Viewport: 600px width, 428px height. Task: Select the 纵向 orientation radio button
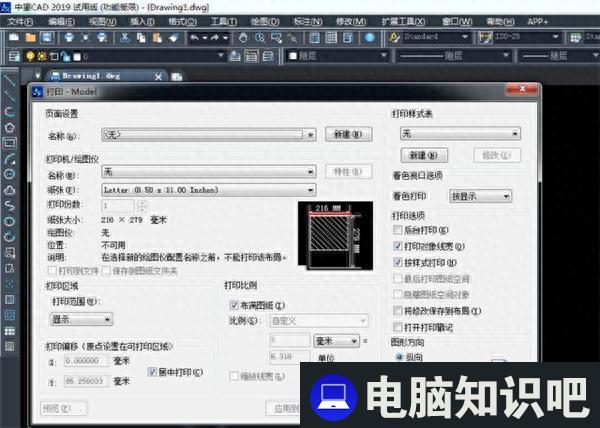(399, 357)
